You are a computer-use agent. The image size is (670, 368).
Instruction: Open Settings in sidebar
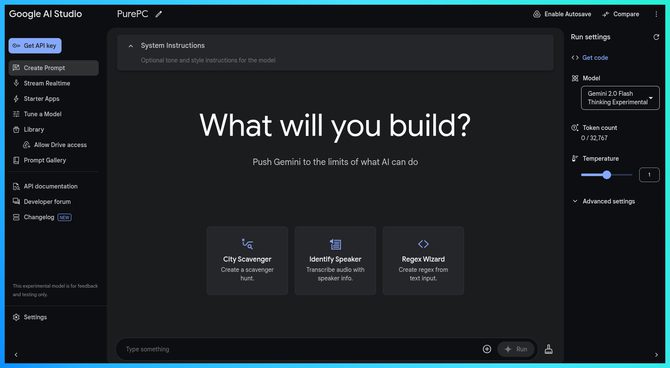point(35,317)
